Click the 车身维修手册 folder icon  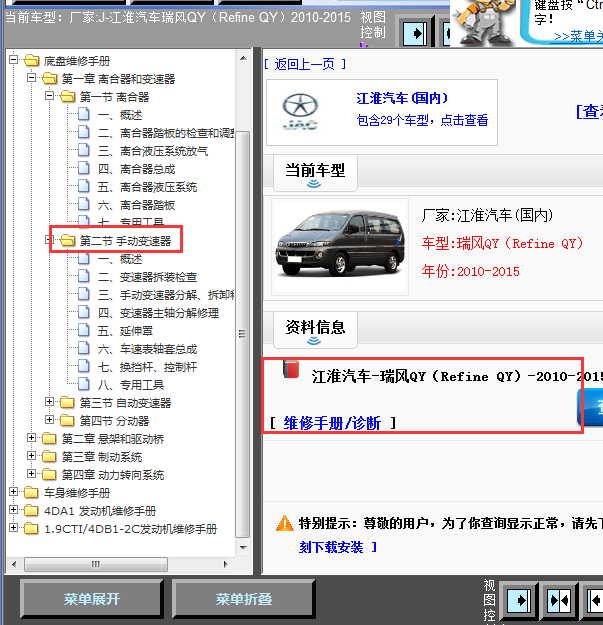[31, 493]
